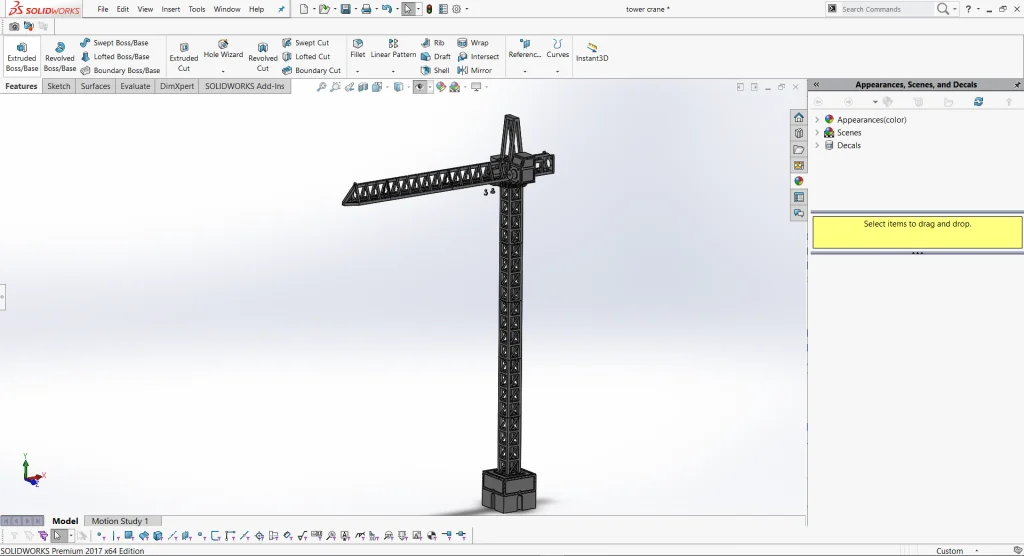
Task: Click the Search Commands input field
Action: [886, 9]
